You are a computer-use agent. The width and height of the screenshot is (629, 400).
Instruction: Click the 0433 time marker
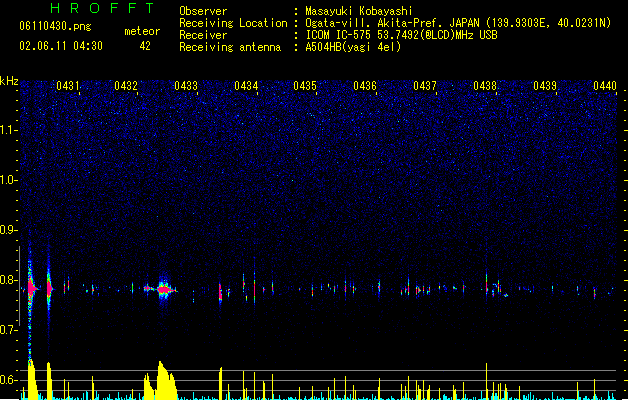(186, 85)
